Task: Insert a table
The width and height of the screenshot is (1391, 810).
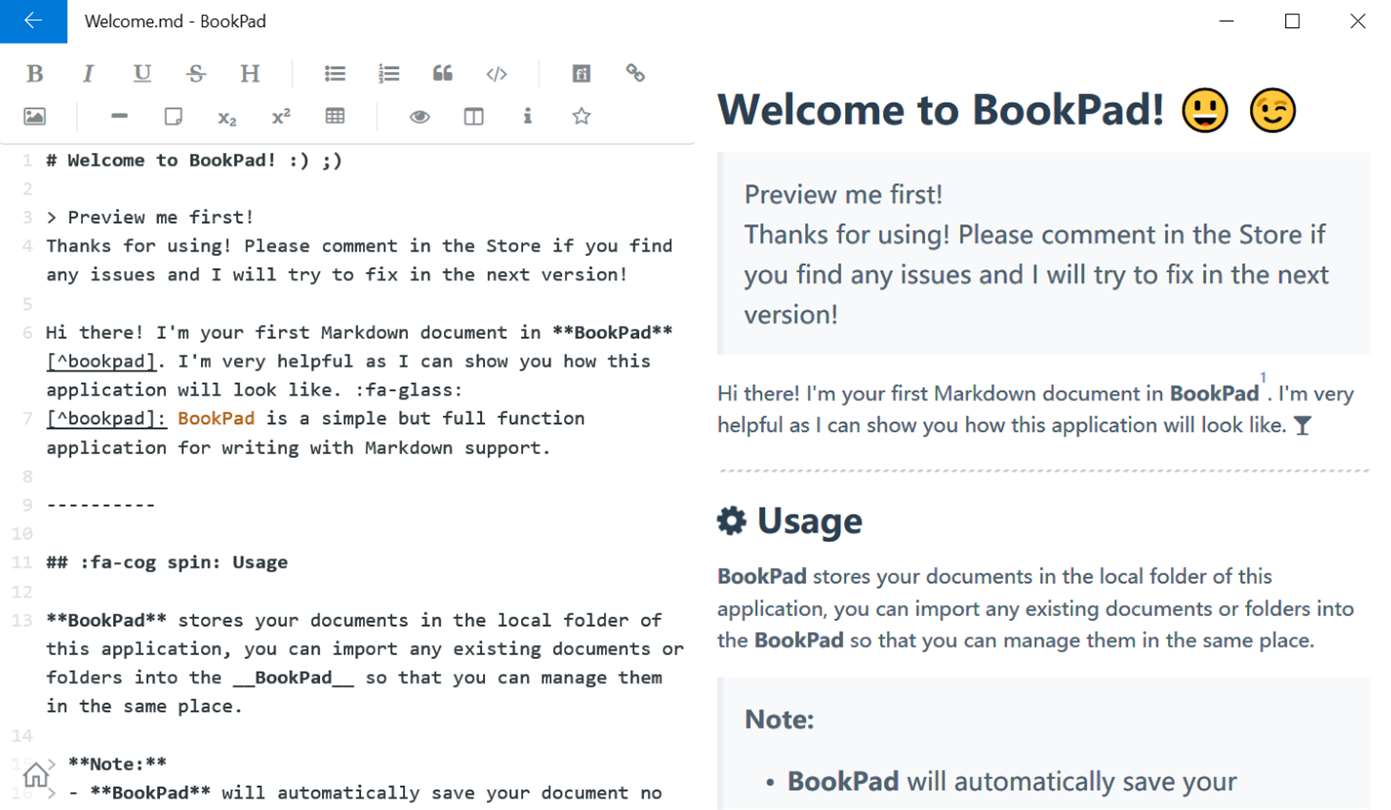Action: click(335, 116)
